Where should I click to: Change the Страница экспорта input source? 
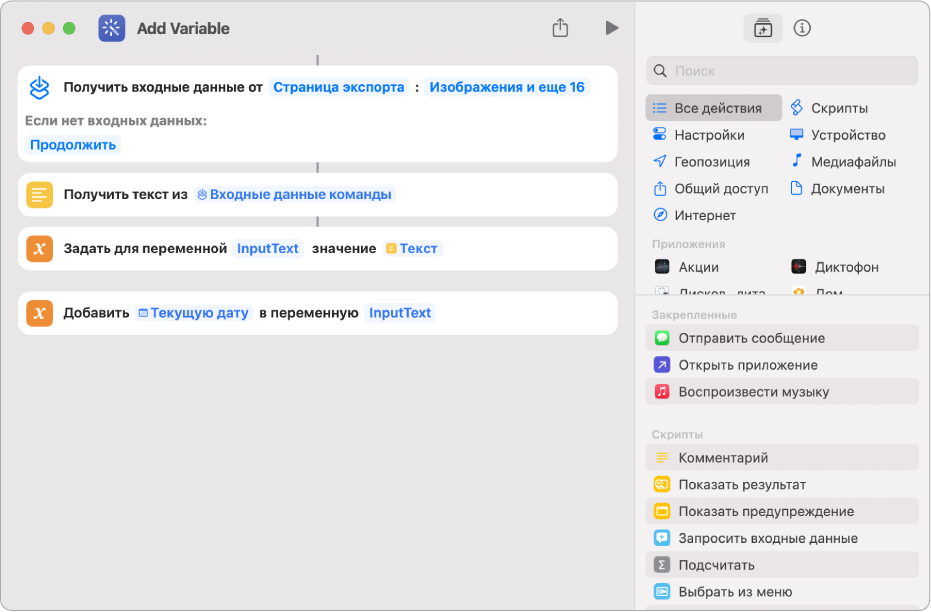(x=338, y=87)
